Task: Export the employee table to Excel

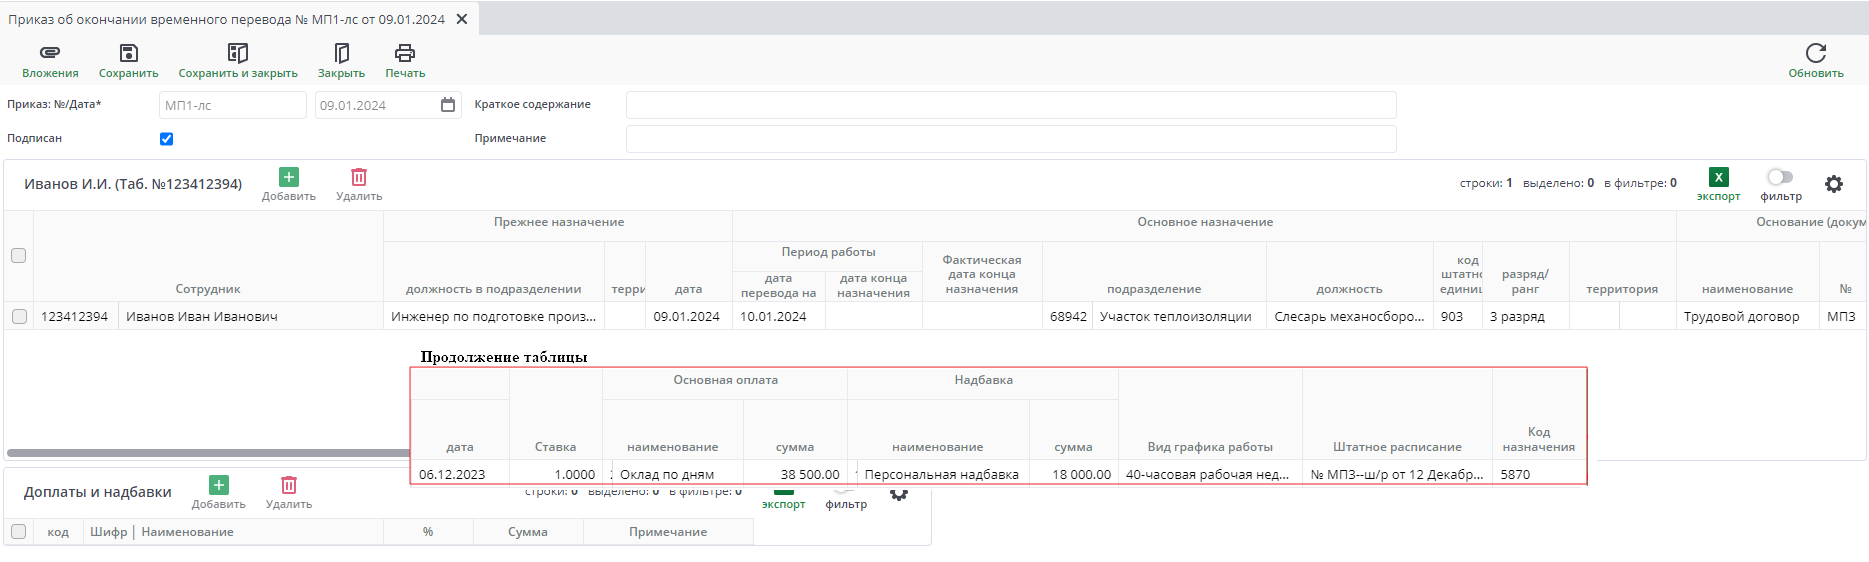Action: [1718, 178]
